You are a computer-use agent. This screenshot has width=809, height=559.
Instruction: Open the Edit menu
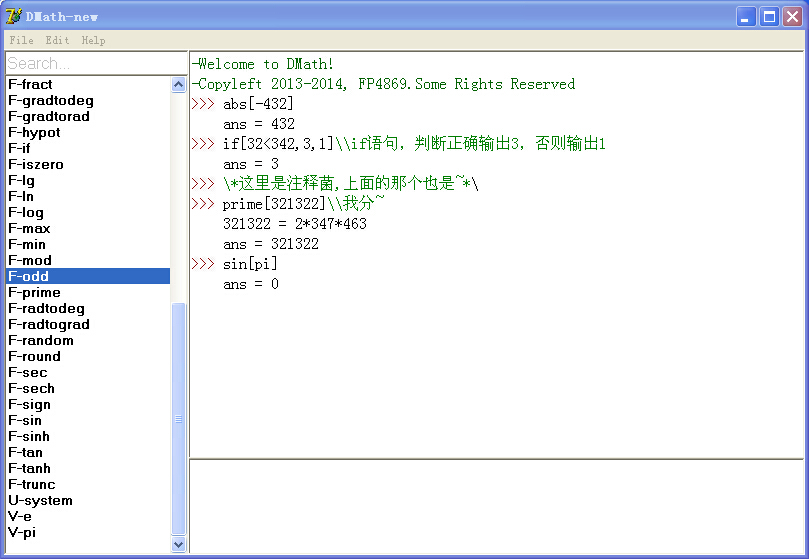(57, 40)
